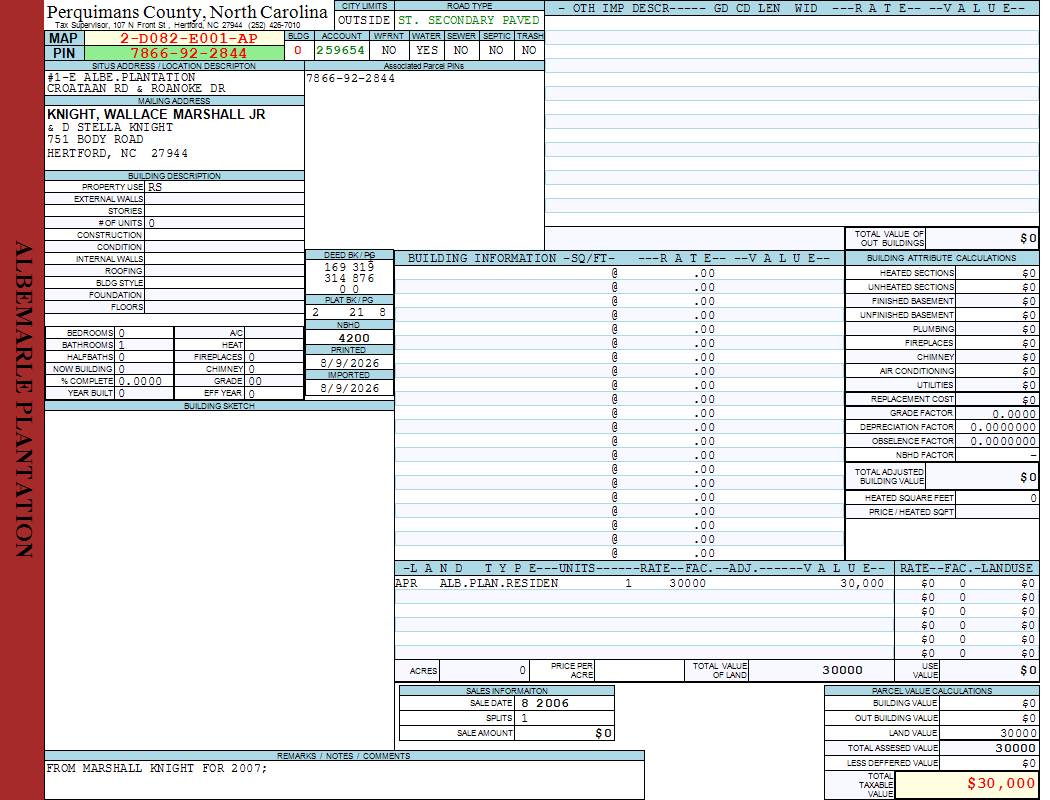This screenshot has height=800, width=1050.
Task: Click the HEATED SQUARE FEET value 0
Action: click(1033, 498)
